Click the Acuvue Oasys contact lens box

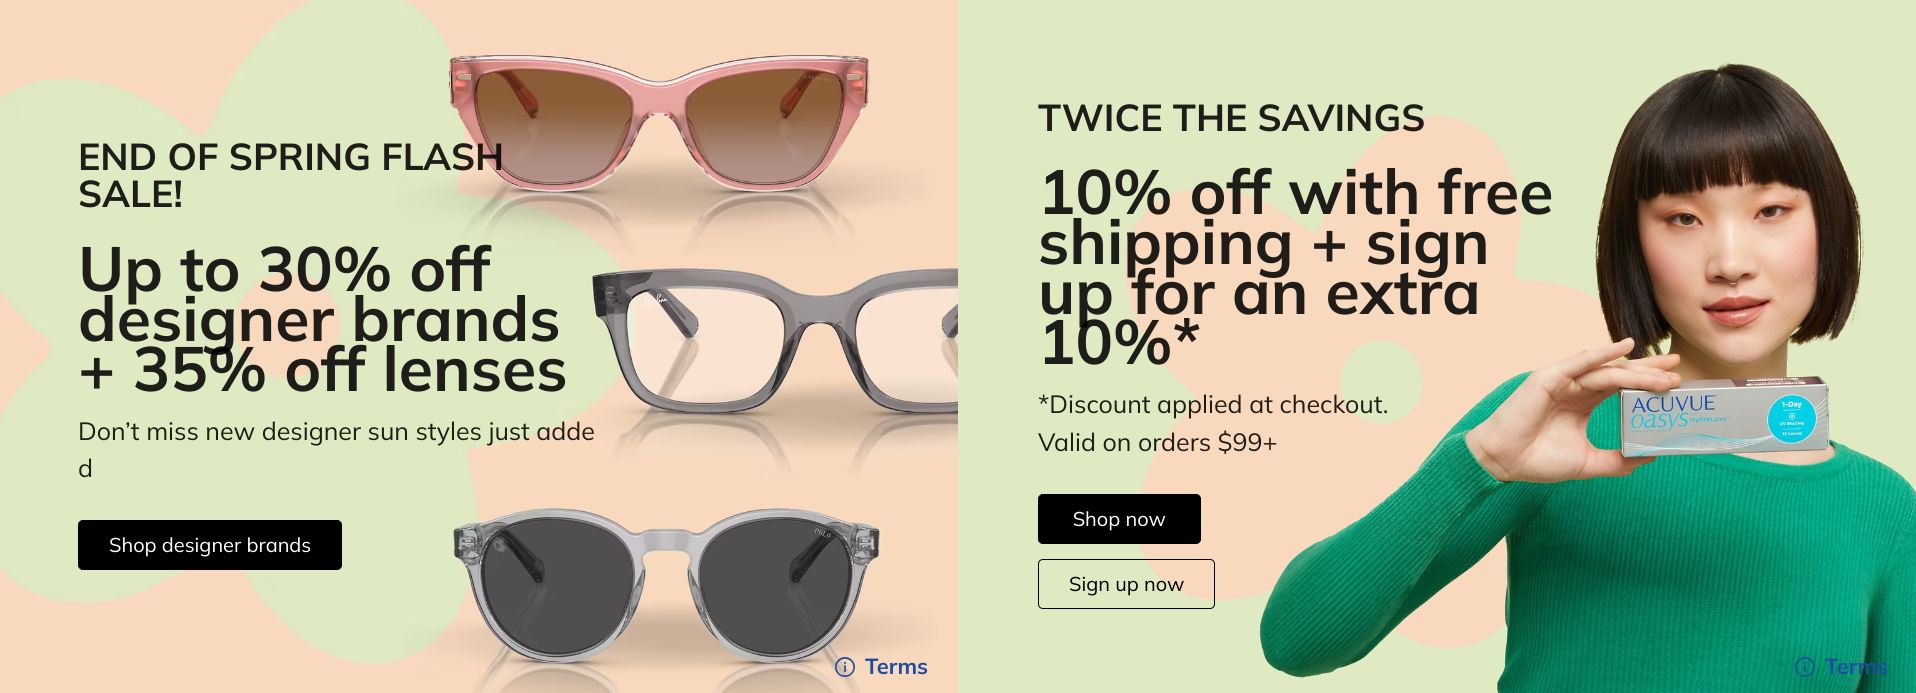click(1724, 419)
